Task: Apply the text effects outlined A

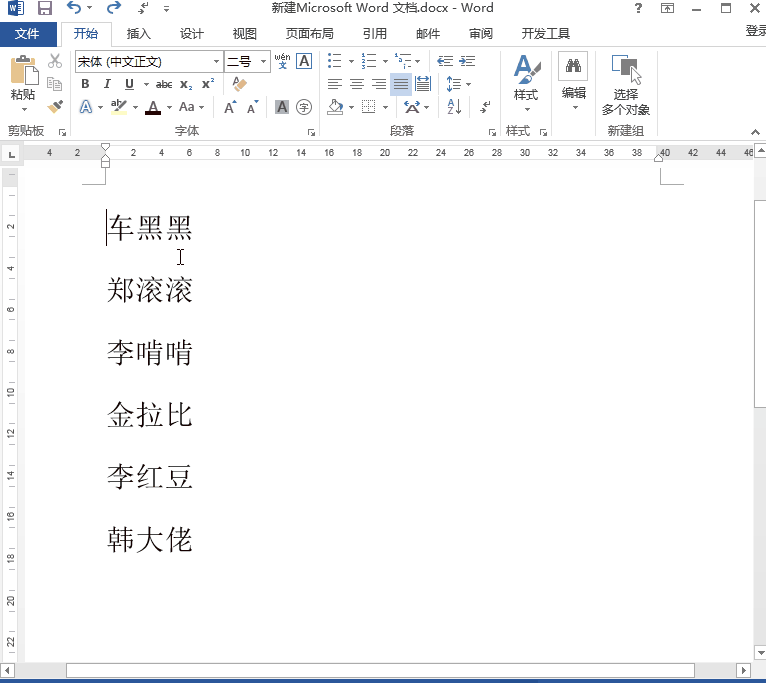Action: [x=86, y=107]
